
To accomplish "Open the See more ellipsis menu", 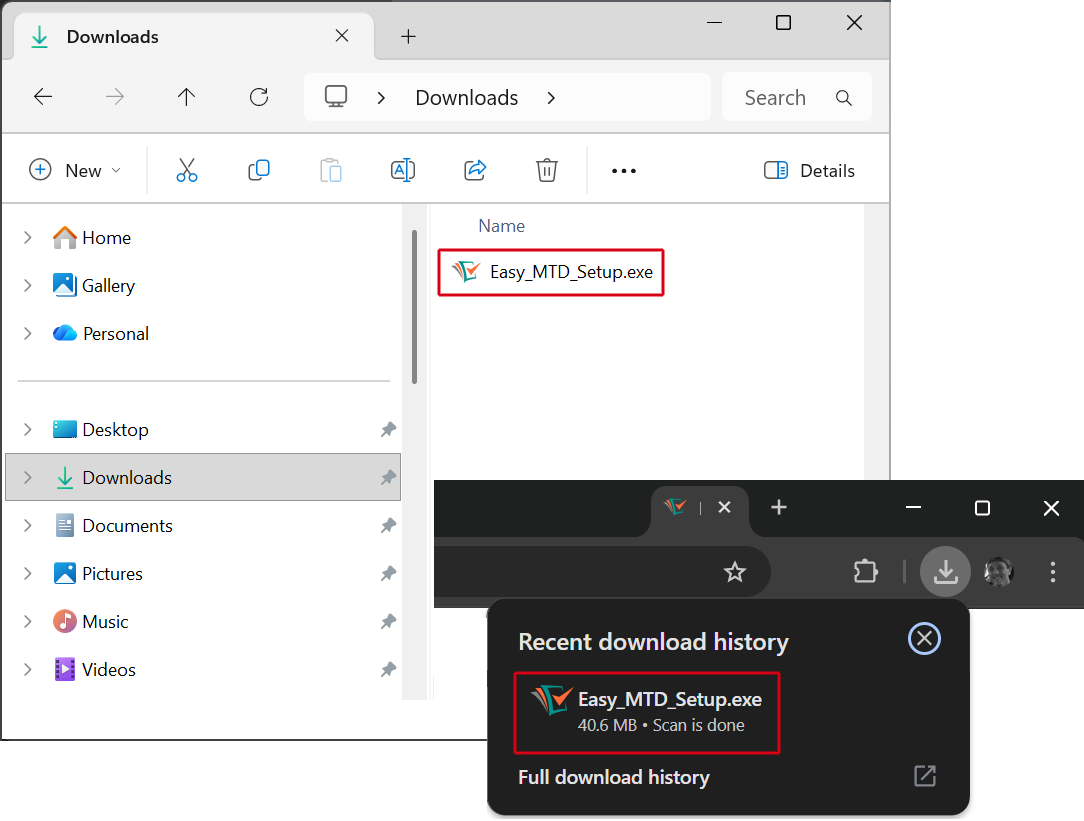I will [x=623, y=170].
